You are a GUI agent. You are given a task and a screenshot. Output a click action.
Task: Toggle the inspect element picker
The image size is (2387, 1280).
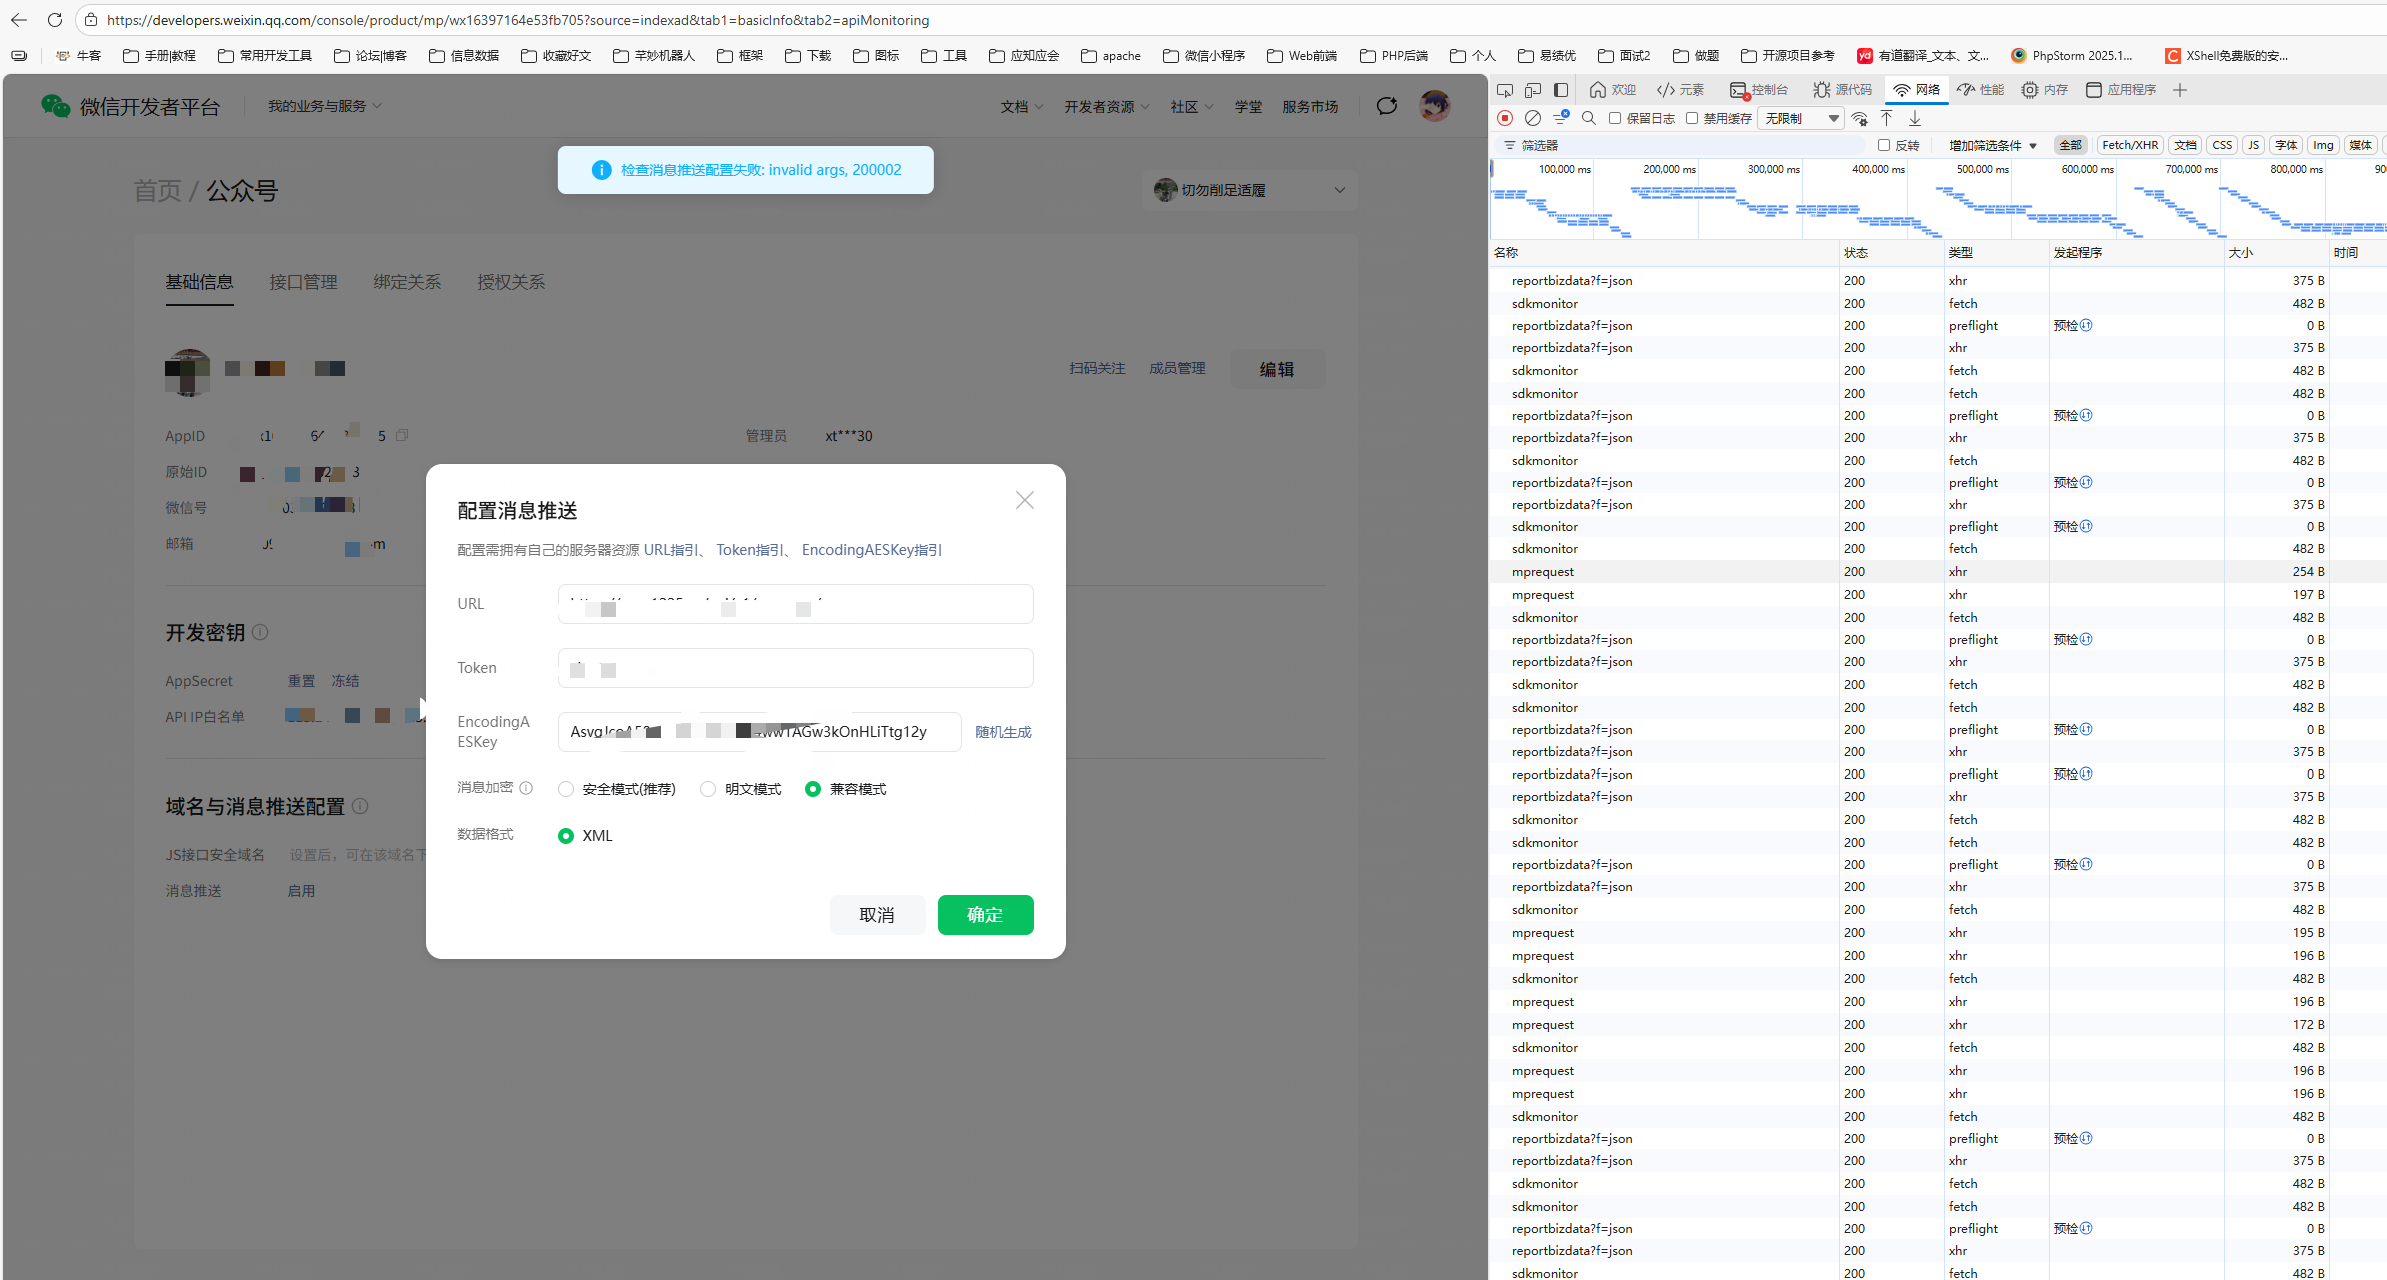[x=1504, y=90]
